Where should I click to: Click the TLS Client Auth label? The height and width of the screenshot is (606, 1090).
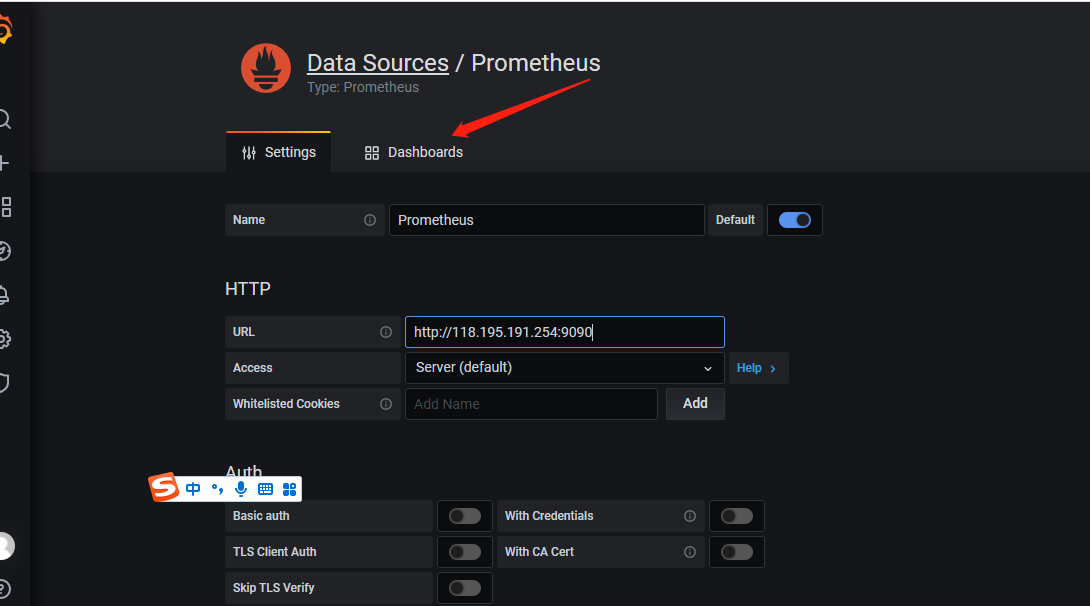pos(275,552)
